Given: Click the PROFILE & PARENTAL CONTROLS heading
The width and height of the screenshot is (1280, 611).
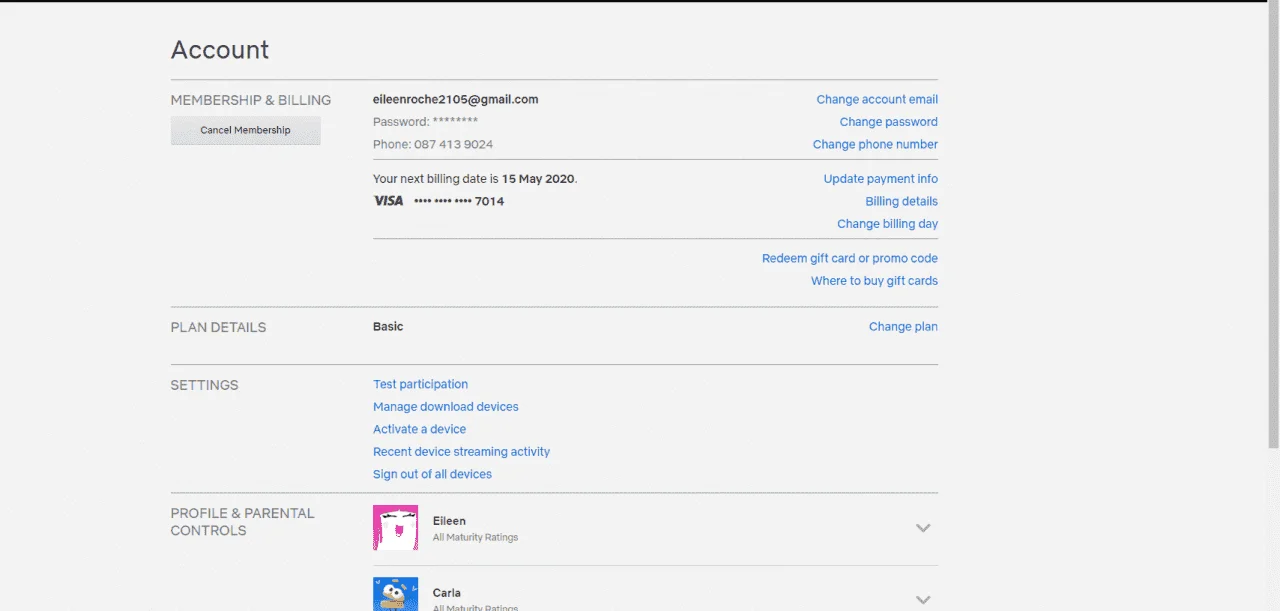Looking at the screenshot, I should (x=242, y=522).
